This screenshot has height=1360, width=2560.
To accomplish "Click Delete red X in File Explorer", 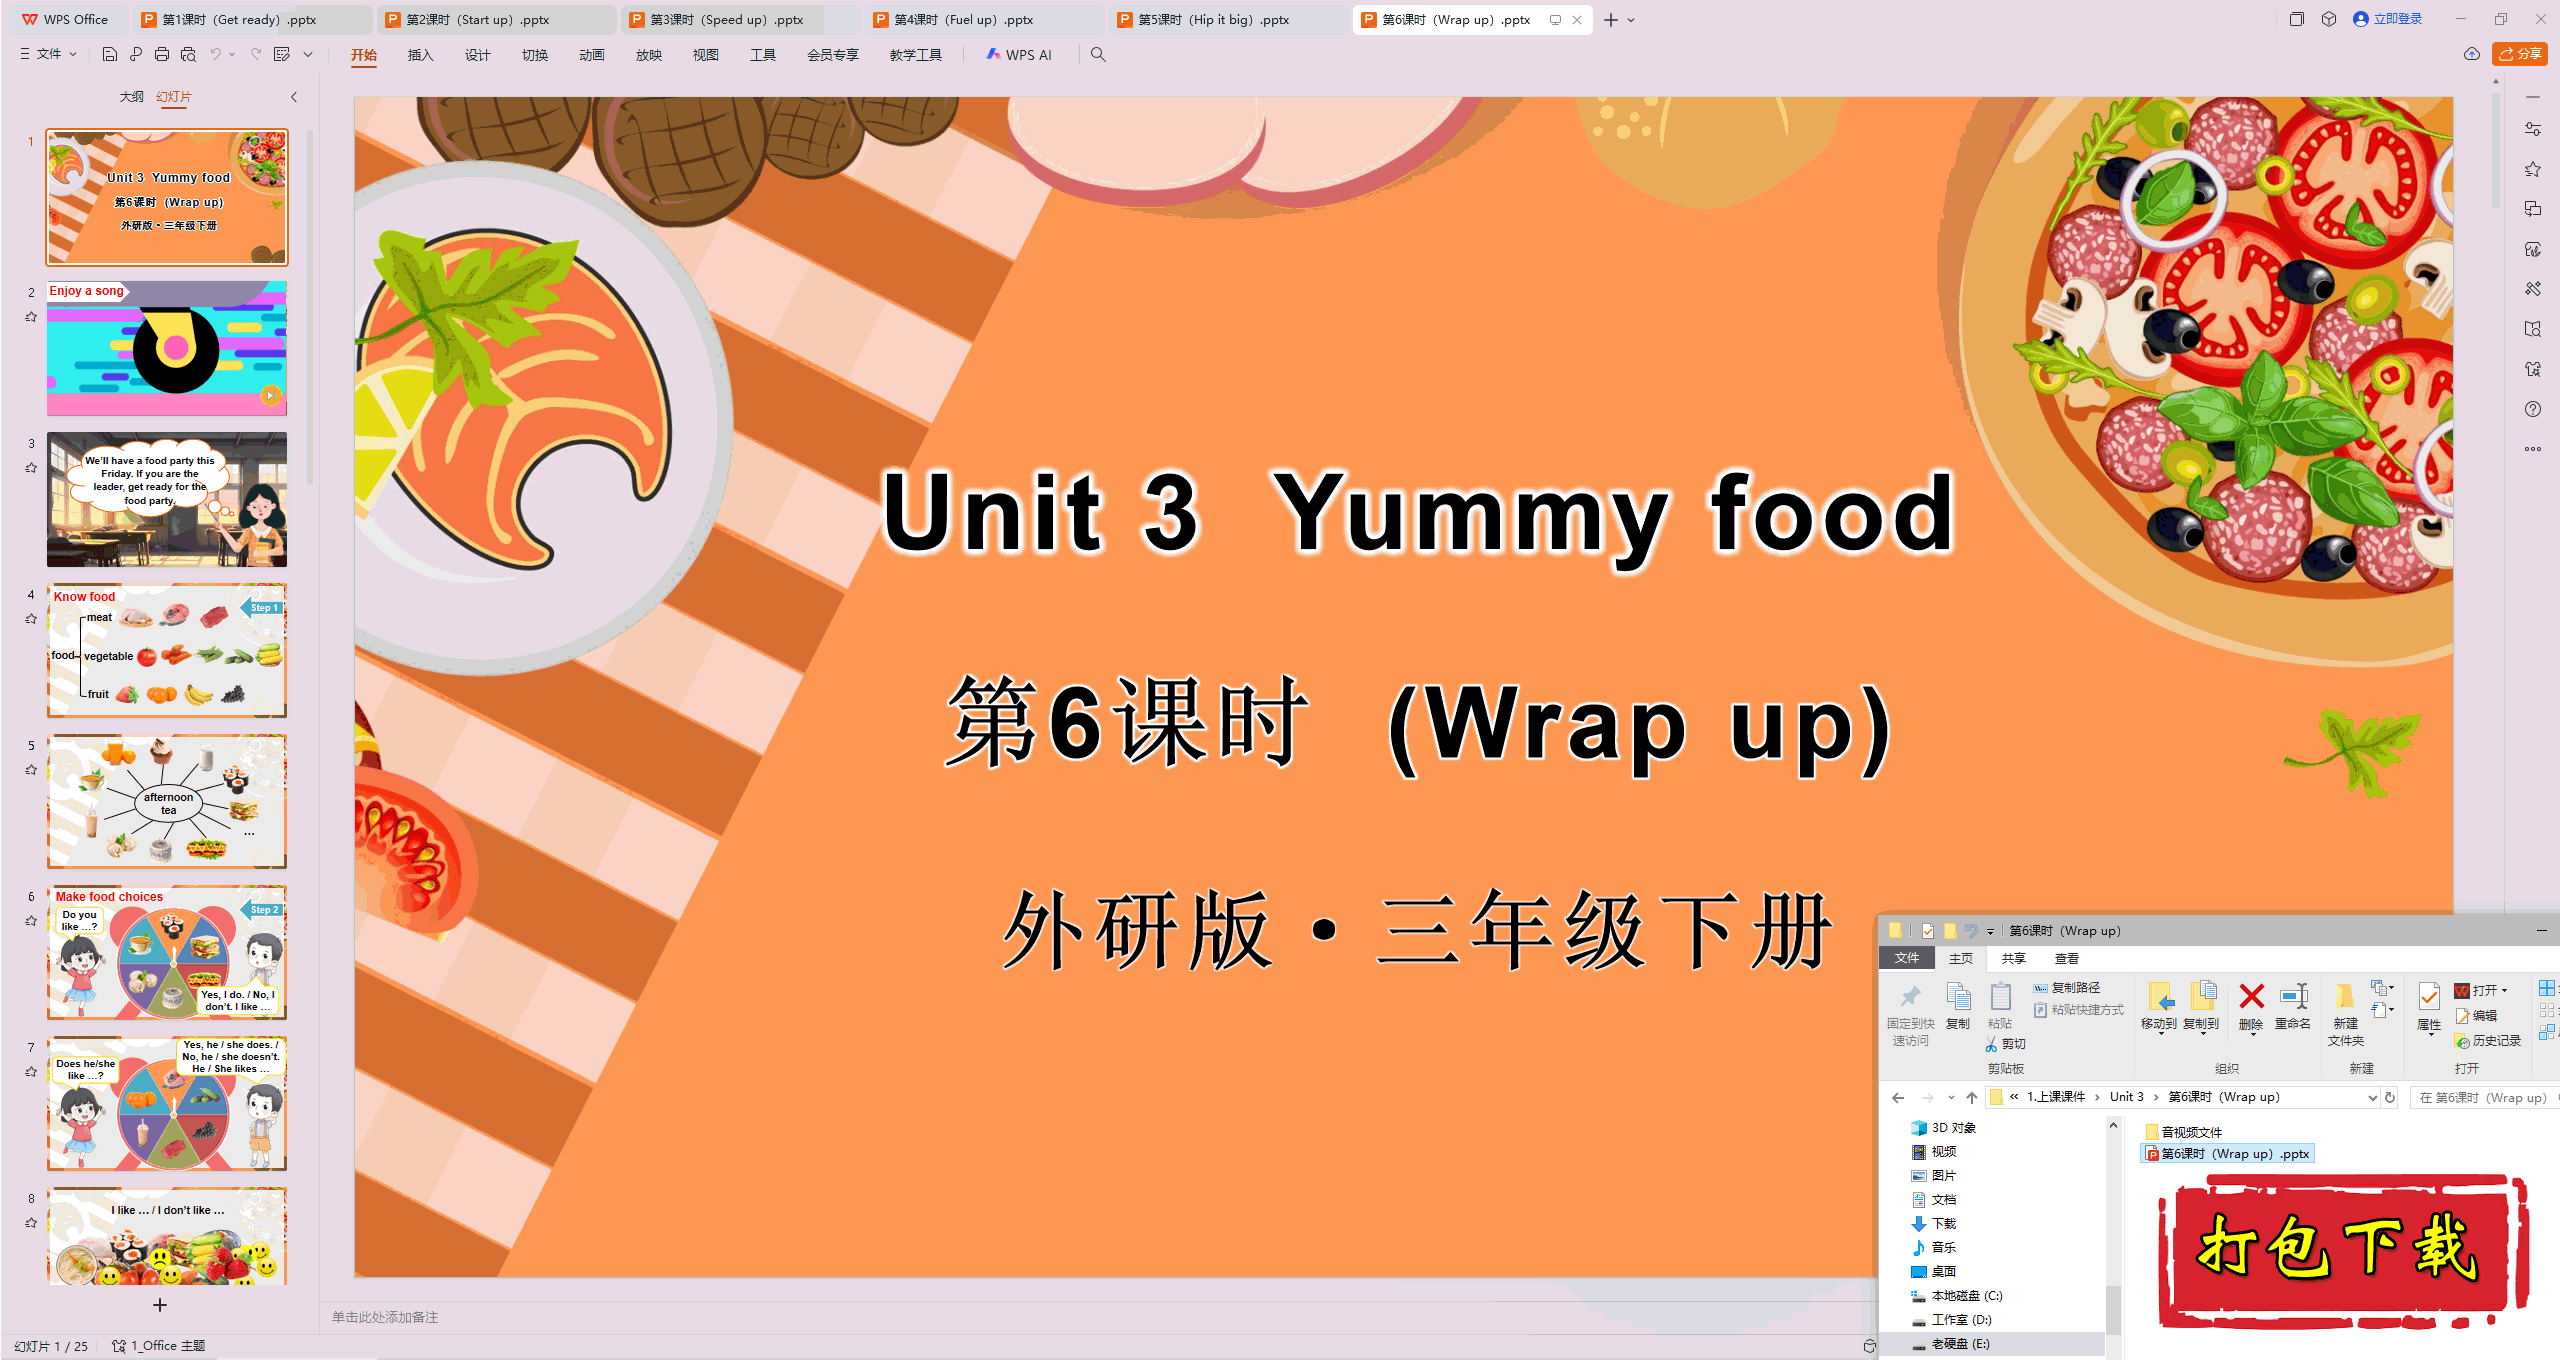I will (x=2251, y=996).
